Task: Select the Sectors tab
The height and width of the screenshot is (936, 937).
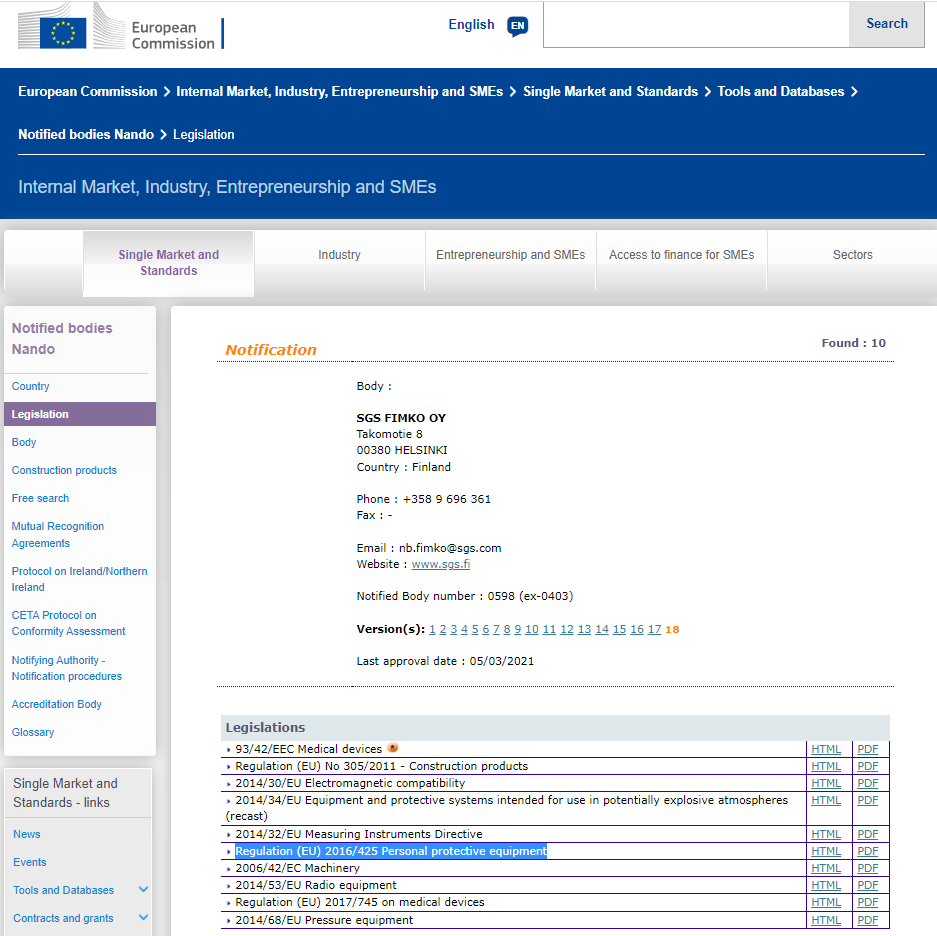Action: [x=852, y=255]
